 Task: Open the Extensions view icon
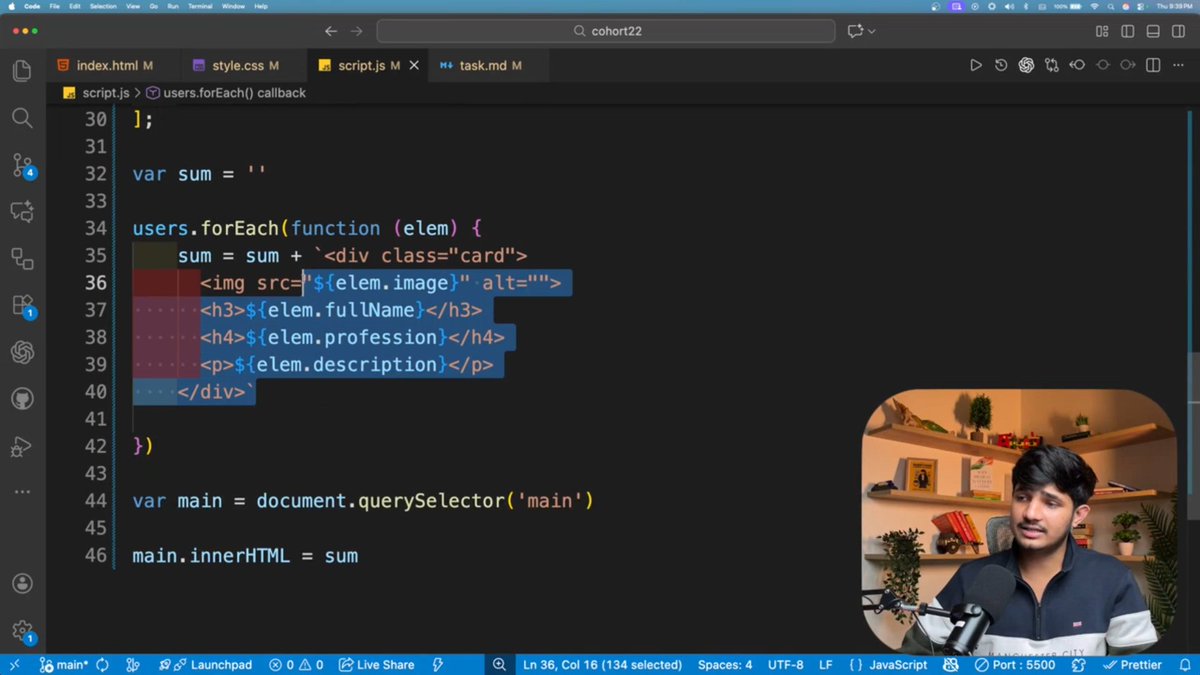(x=22, y=305)
